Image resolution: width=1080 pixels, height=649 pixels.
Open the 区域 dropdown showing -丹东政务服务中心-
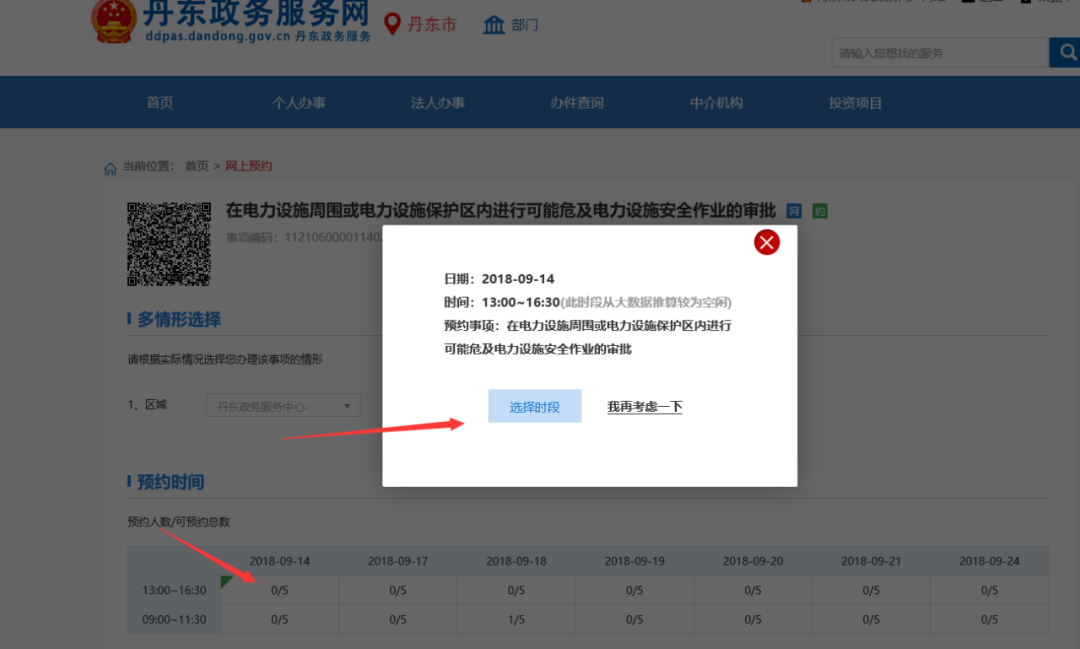click(283, 405)
